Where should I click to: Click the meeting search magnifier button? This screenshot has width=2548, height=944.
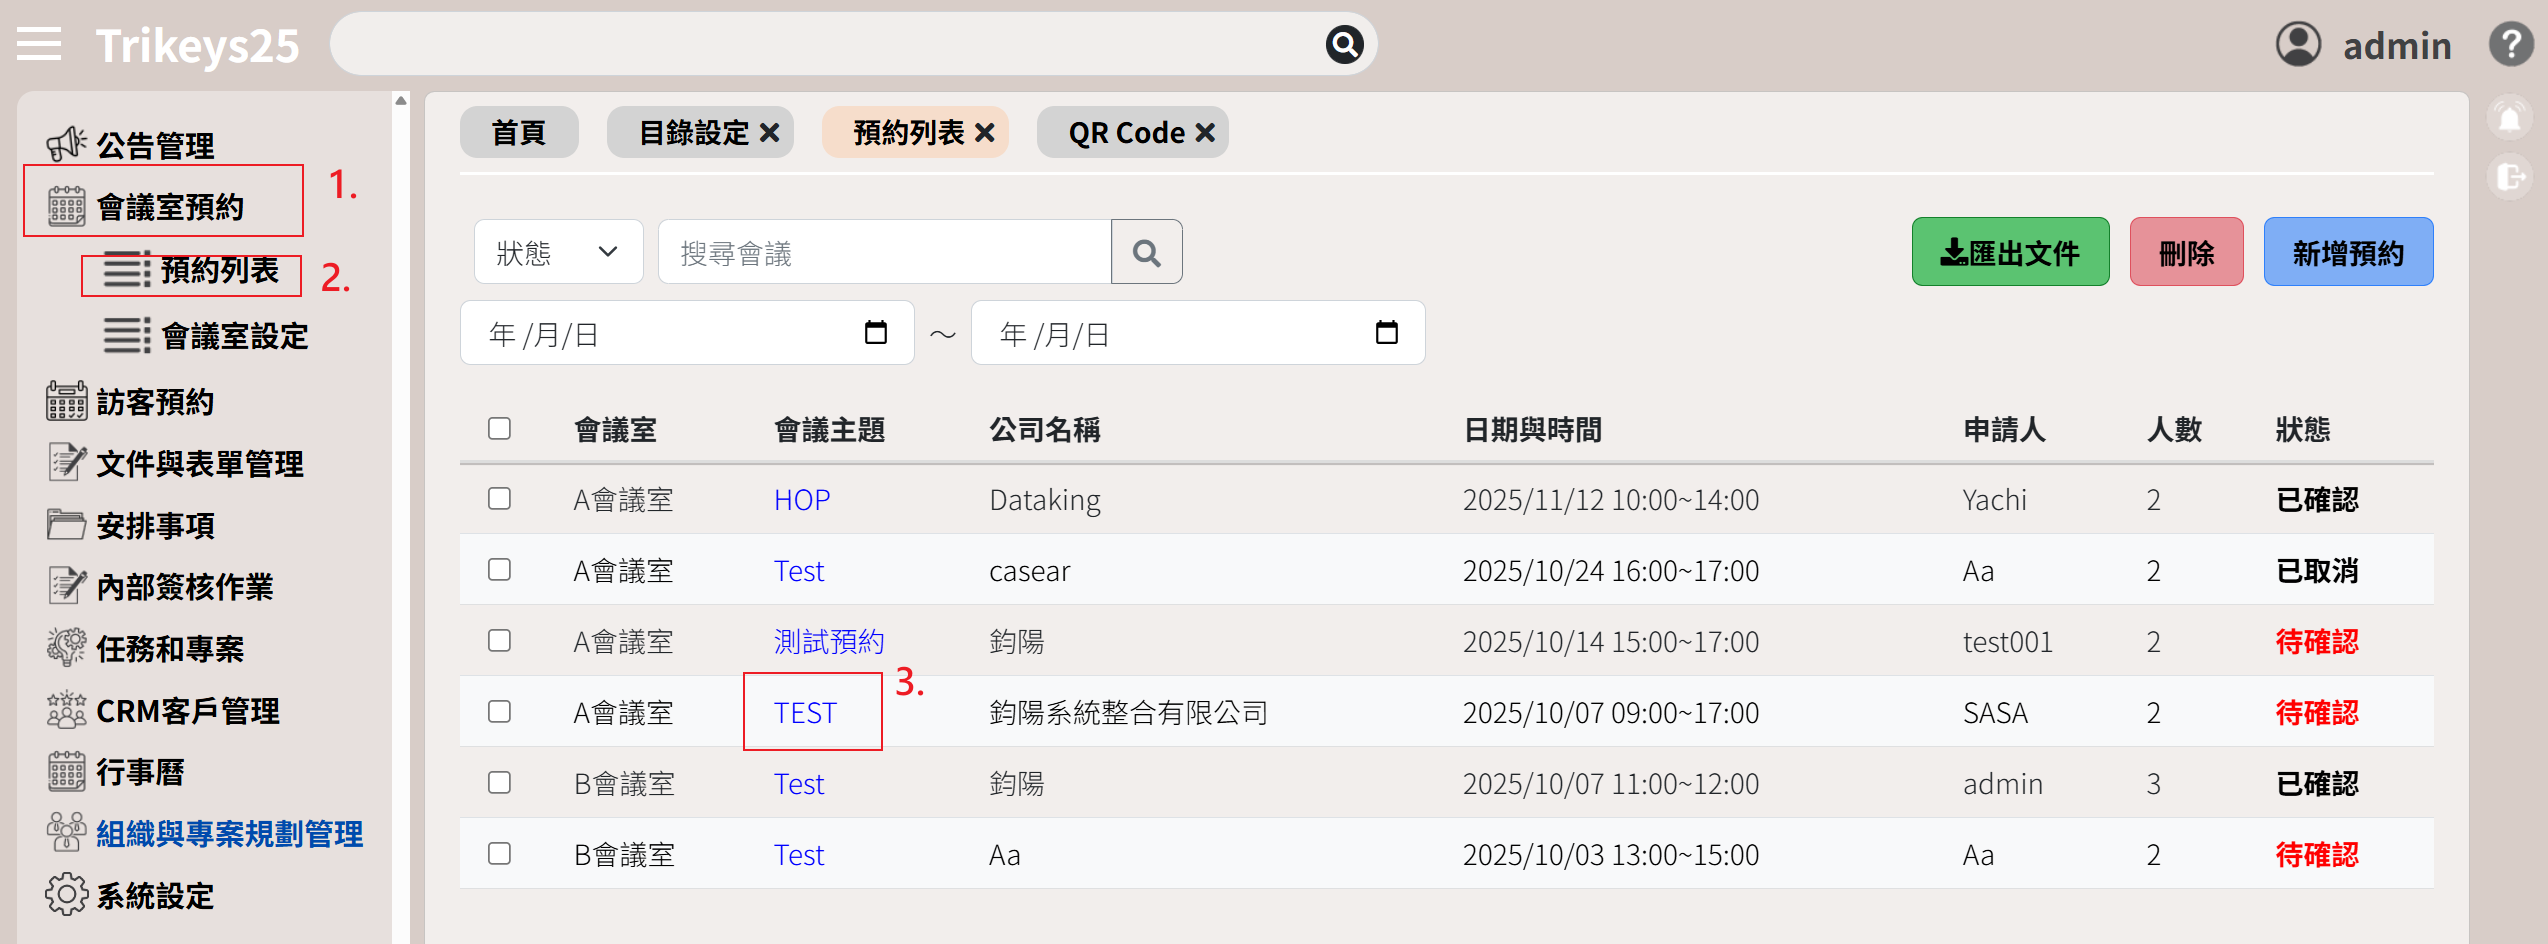(1146, 253)
